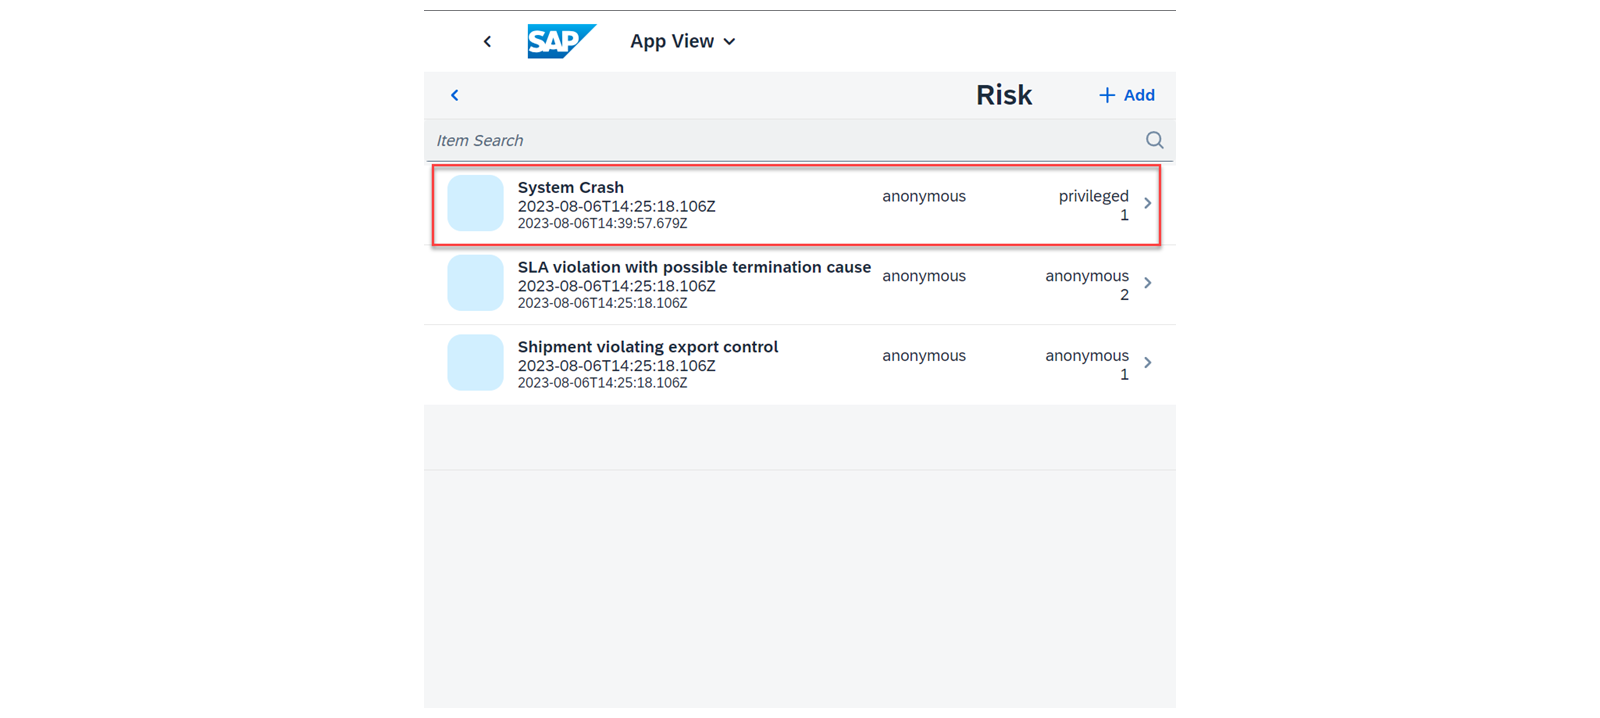Expand SLA violation row chevron
Image resolution: width=1600 pixels, height=718 pixels.
[x=1148, y=283]
